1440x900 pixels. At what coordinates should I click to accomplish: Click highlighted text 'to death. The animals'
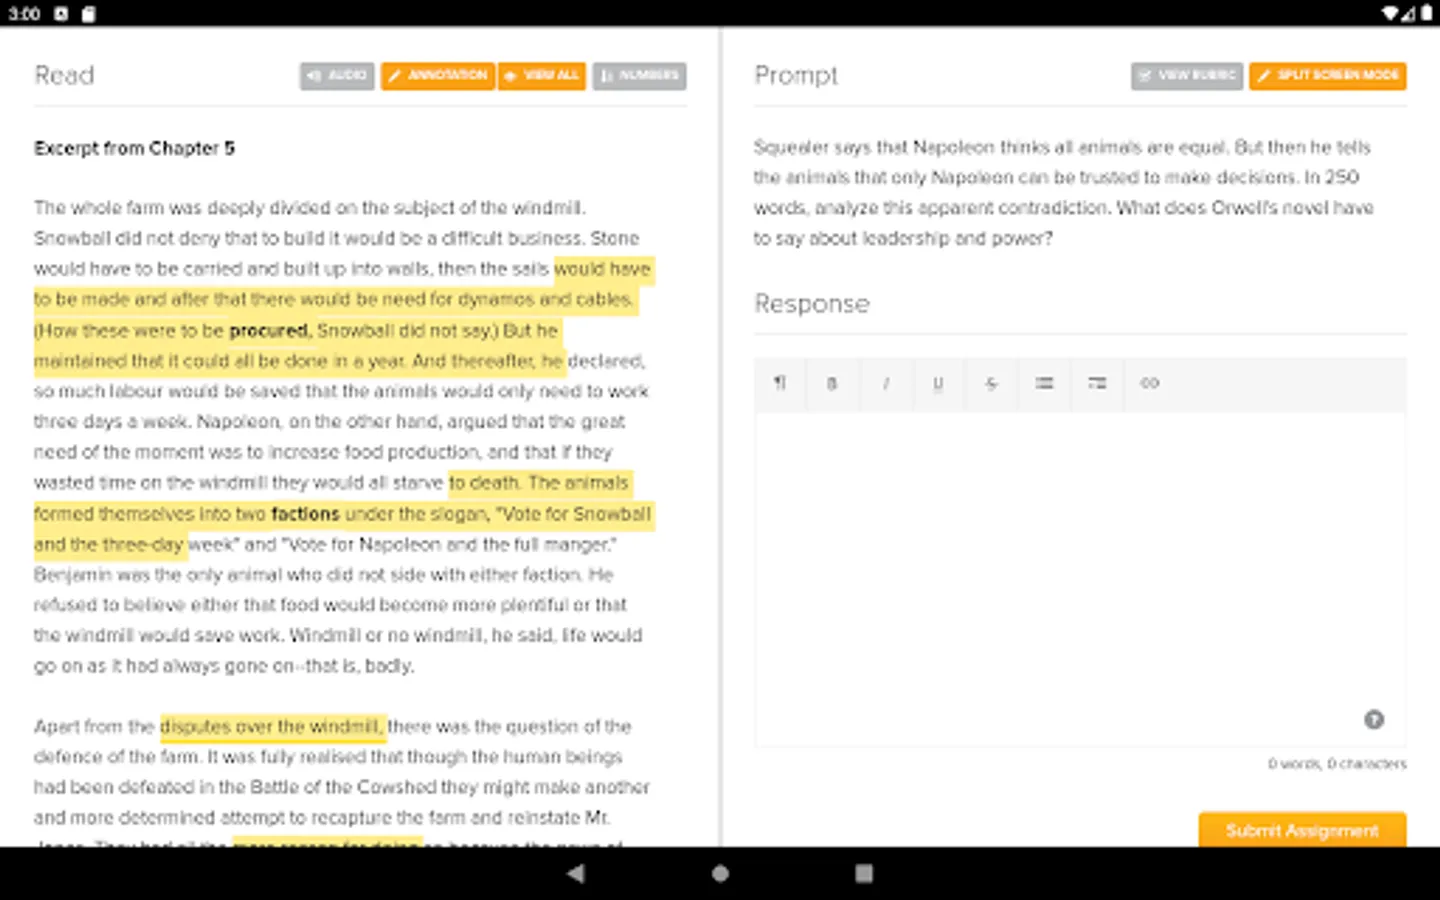(x=540, y=483)
